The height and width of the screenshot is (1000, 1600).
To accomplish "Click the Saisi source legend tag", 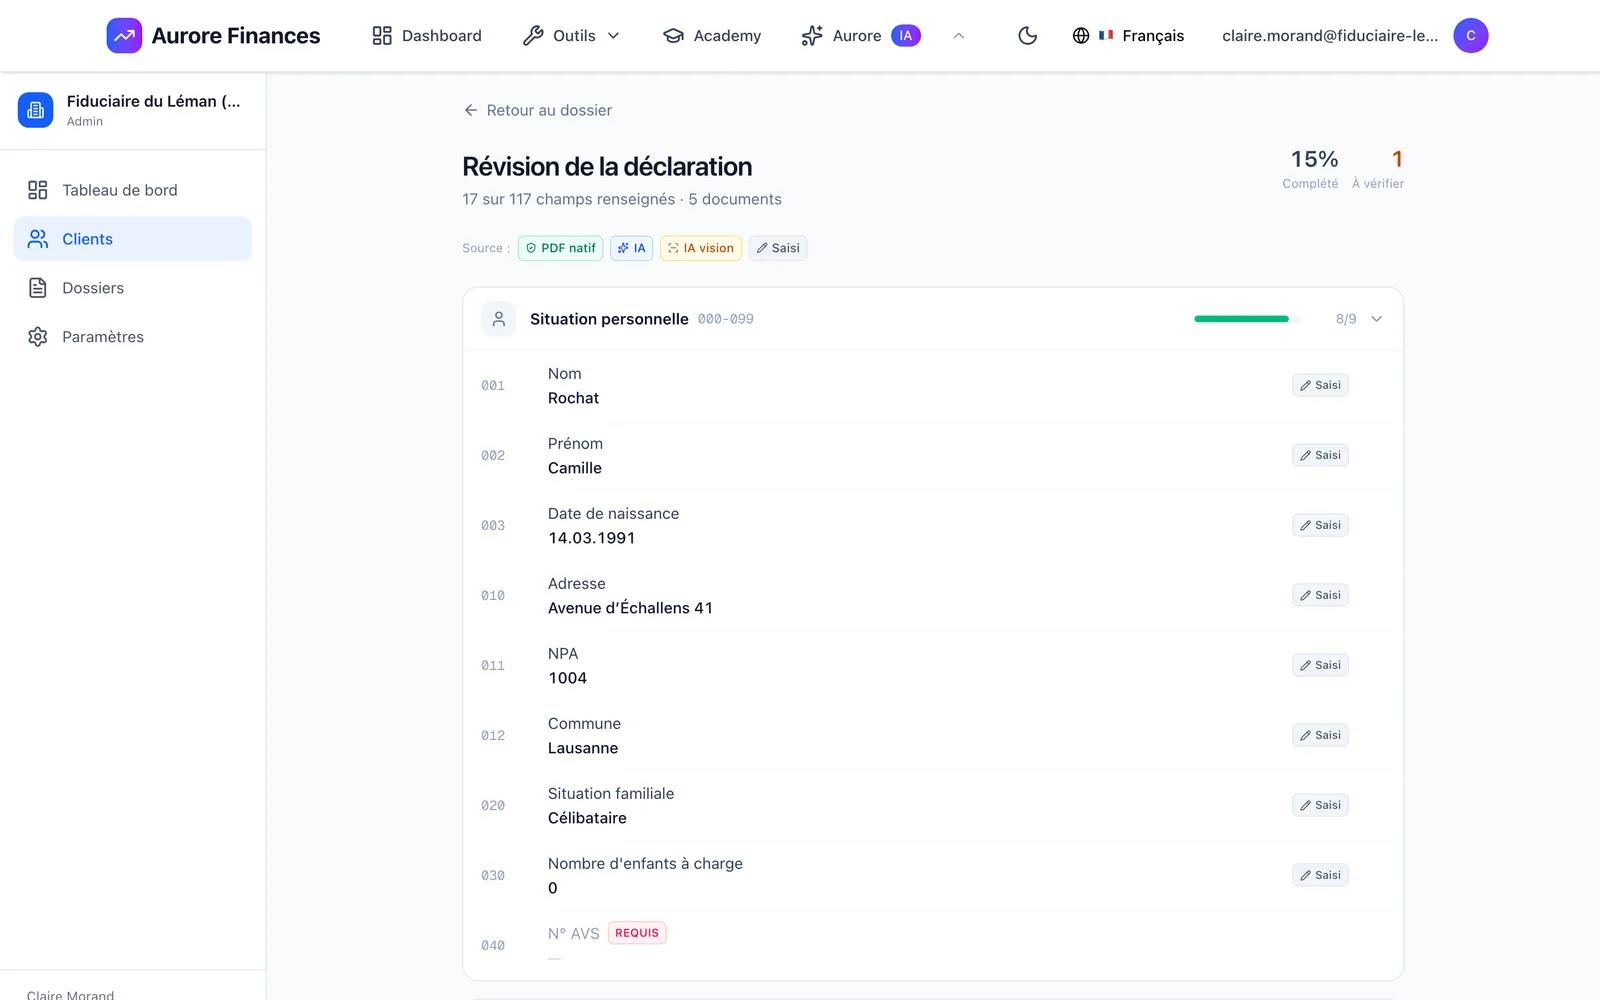I will click(x=778, y=248).
